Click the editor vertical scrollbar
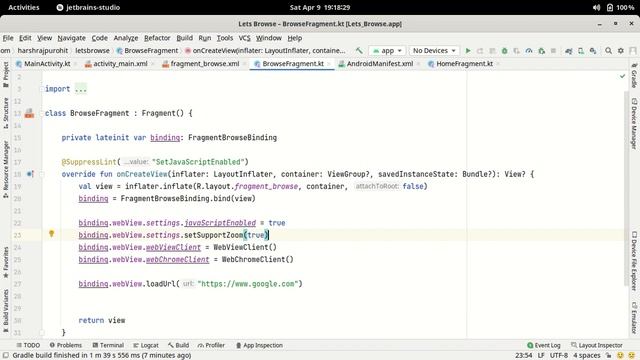640x360 pixels. (627, 188)
